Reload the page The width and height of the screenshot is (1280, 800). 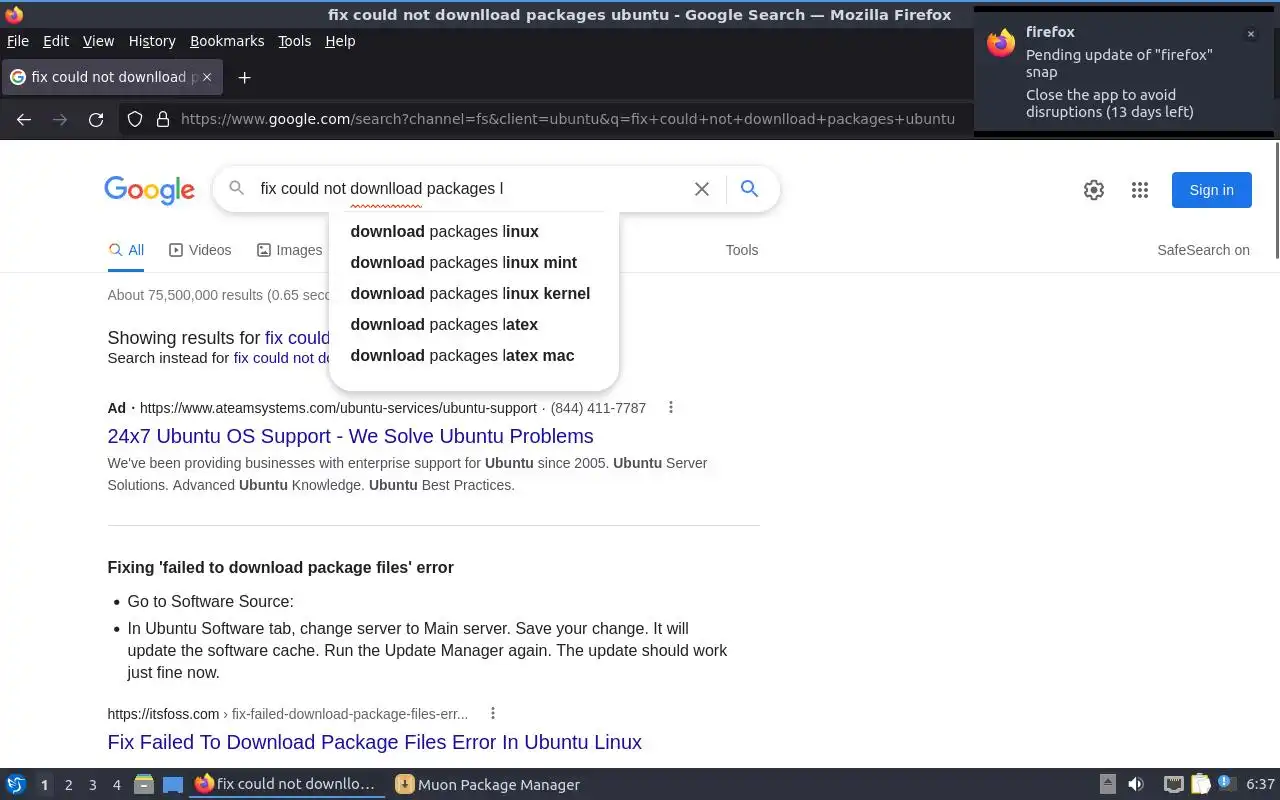pyautogui.click(x=96, y=119)
